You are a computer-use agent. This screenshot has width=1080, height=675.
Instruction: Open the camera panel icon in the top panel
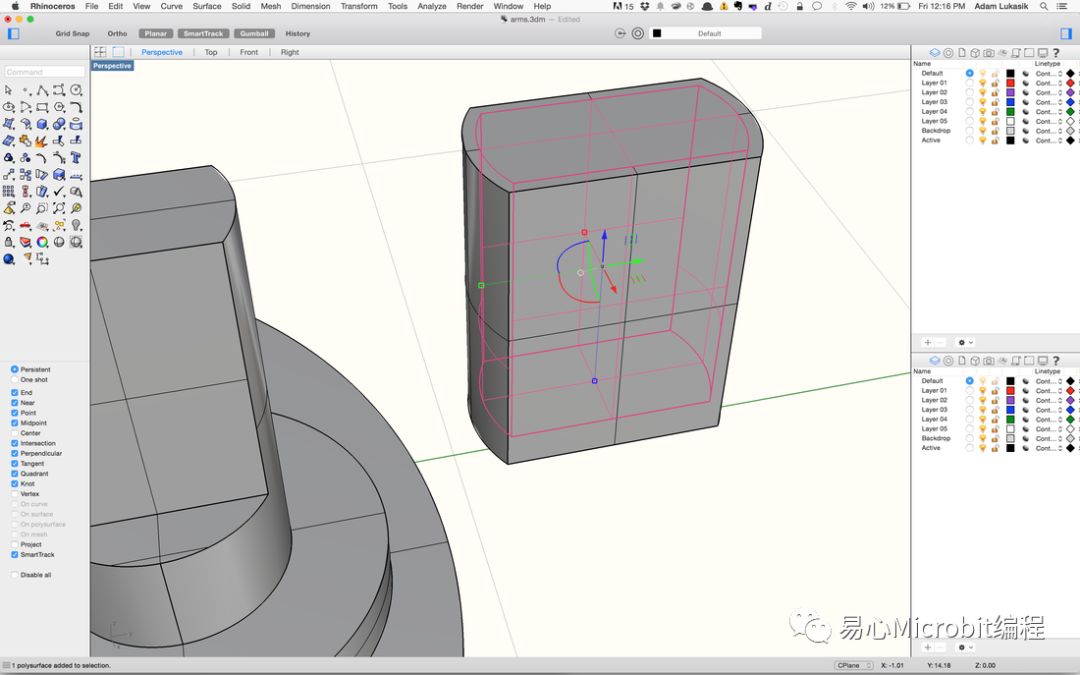(x=988, y=53)
